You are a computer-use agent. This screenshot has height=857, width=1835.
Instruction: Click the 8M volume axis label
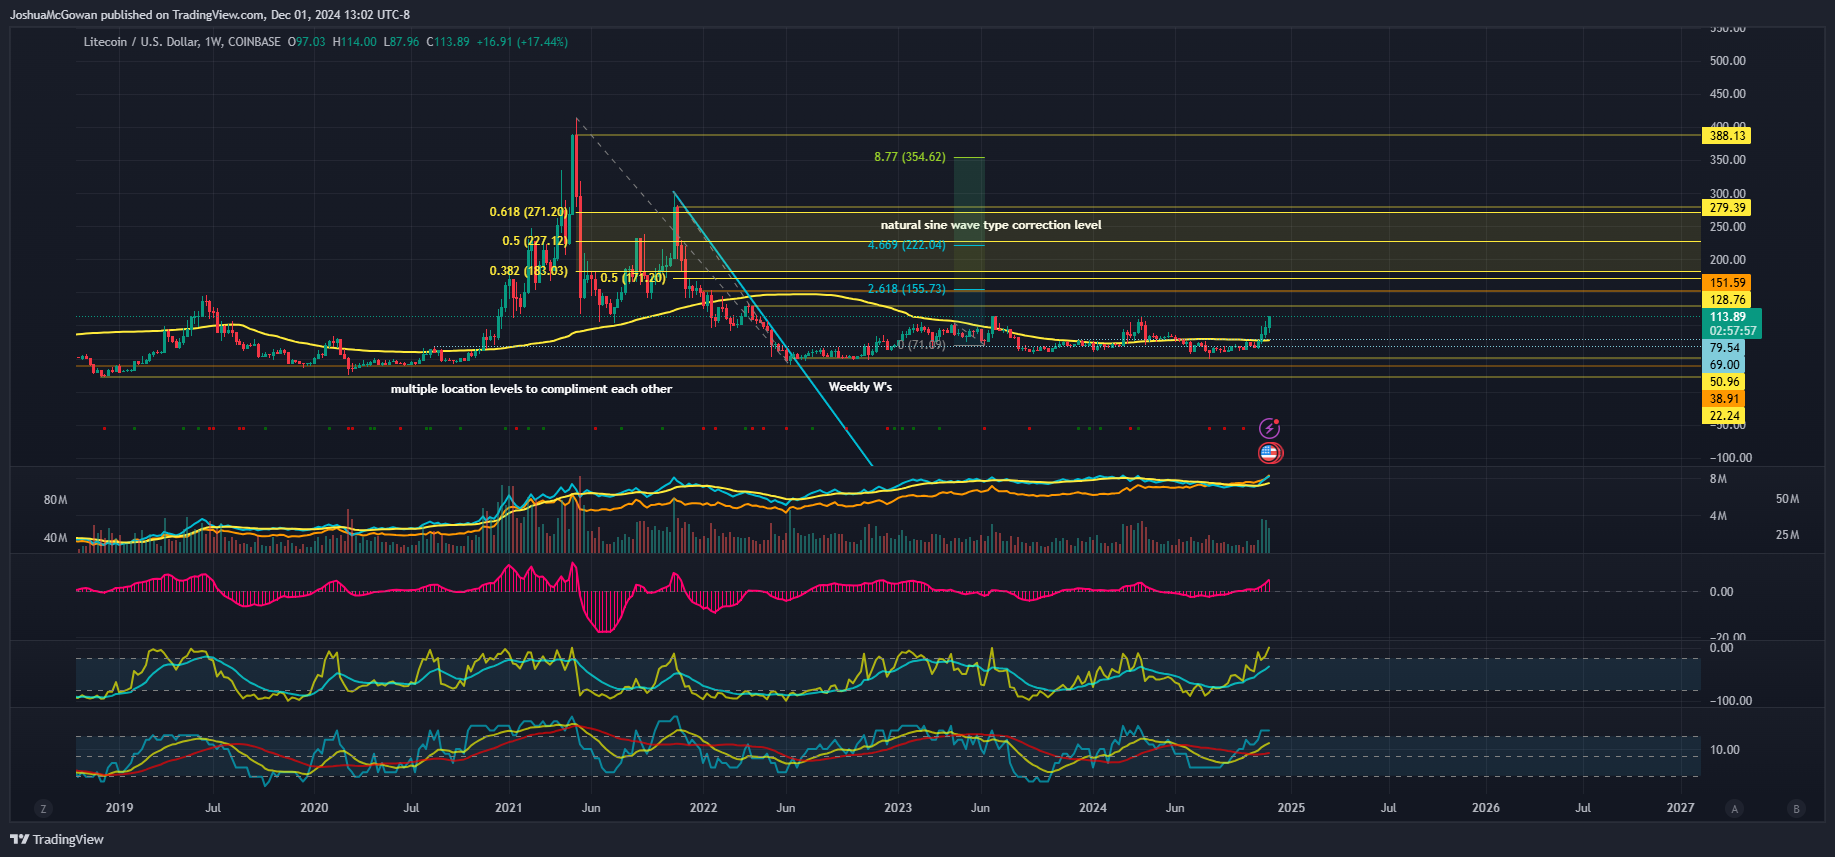click(1718, 479)
